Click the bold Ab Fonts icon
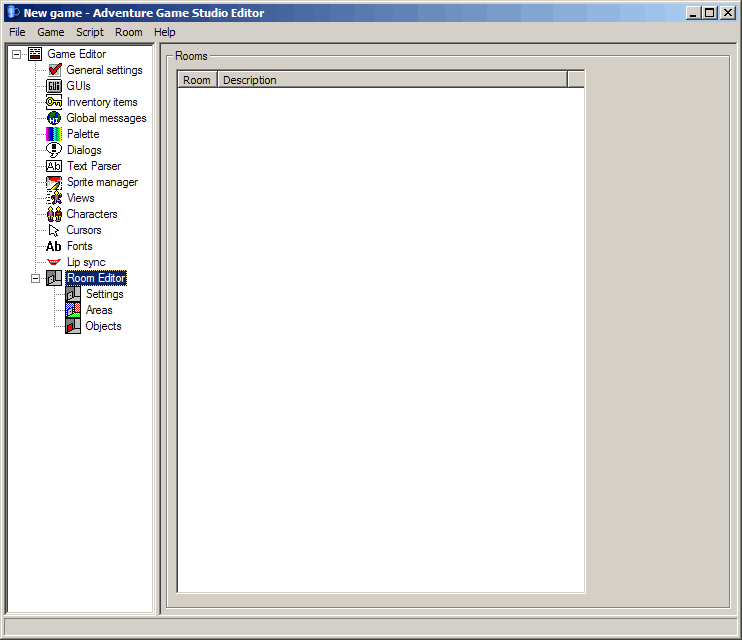Viewport: 742px width, 640px height. (x=53, y=247)
